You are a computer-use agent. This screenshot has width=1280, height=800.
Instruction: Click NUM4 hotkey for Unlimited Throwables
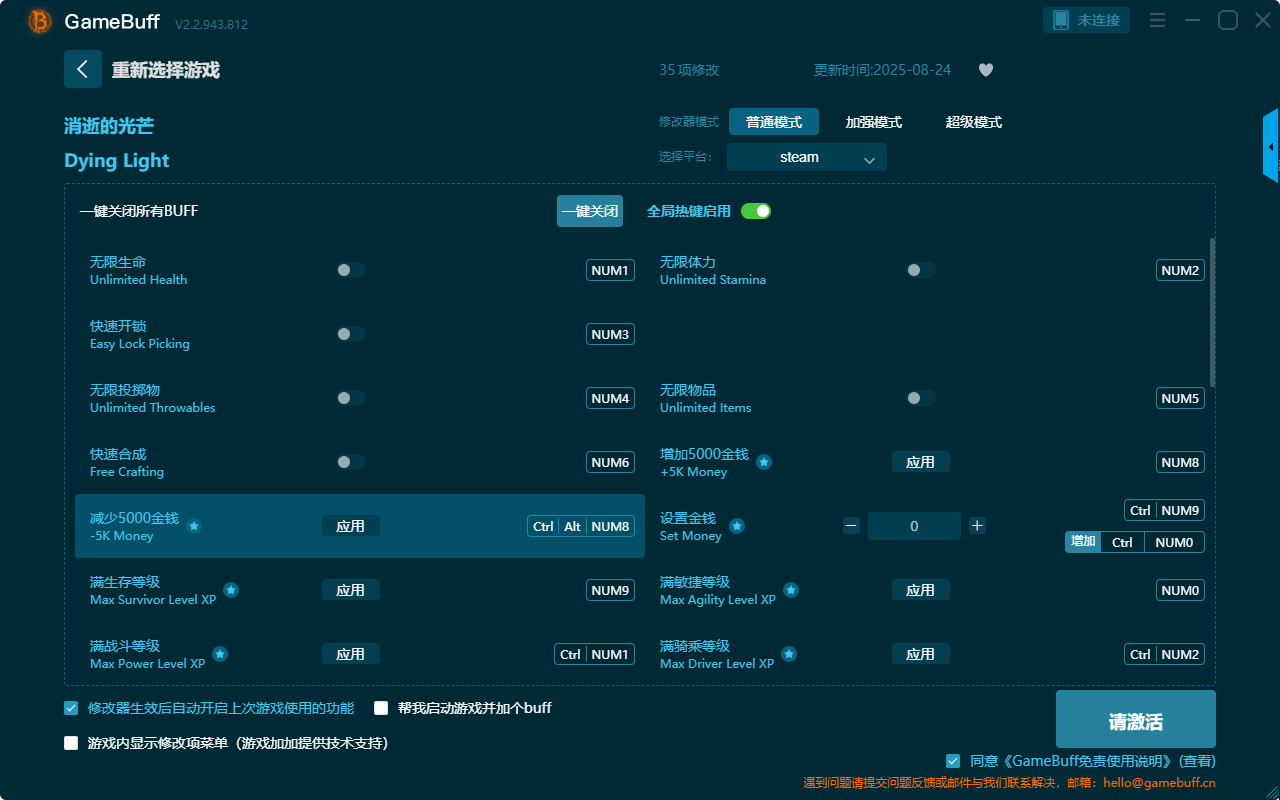610,398
